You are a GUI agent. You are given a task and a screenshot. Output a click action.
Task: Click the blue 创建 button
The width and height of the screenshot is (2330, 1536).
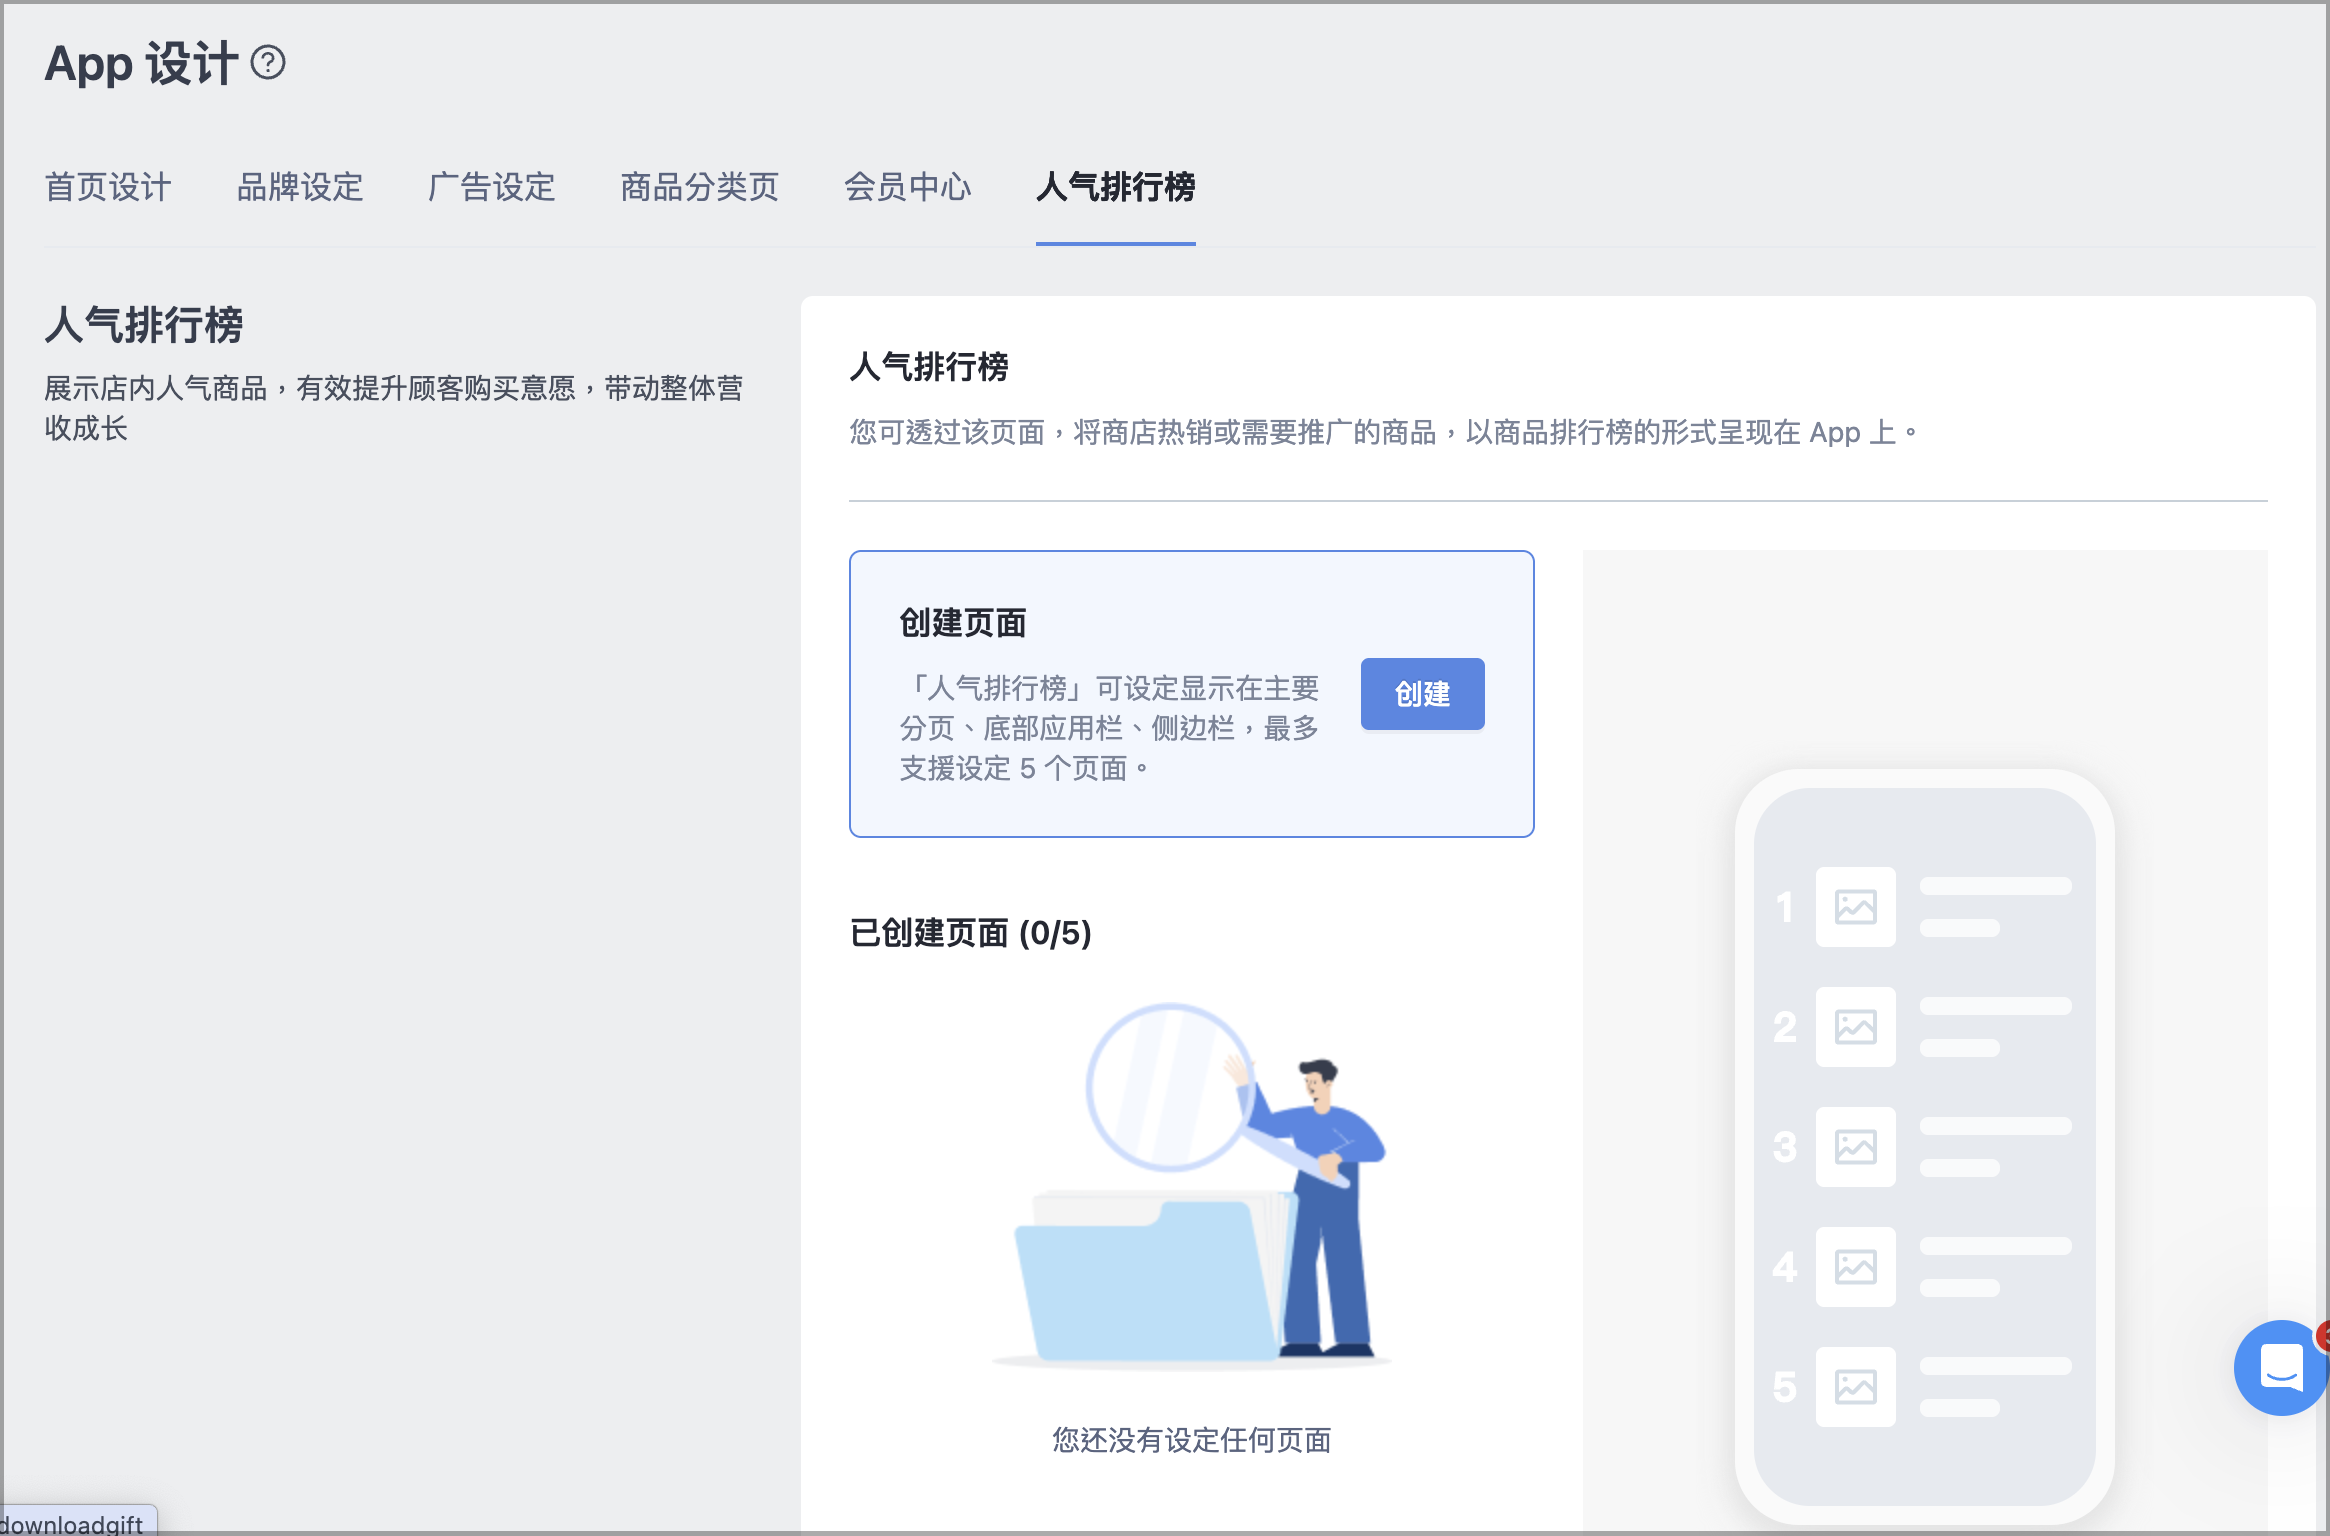point(1422,694)
